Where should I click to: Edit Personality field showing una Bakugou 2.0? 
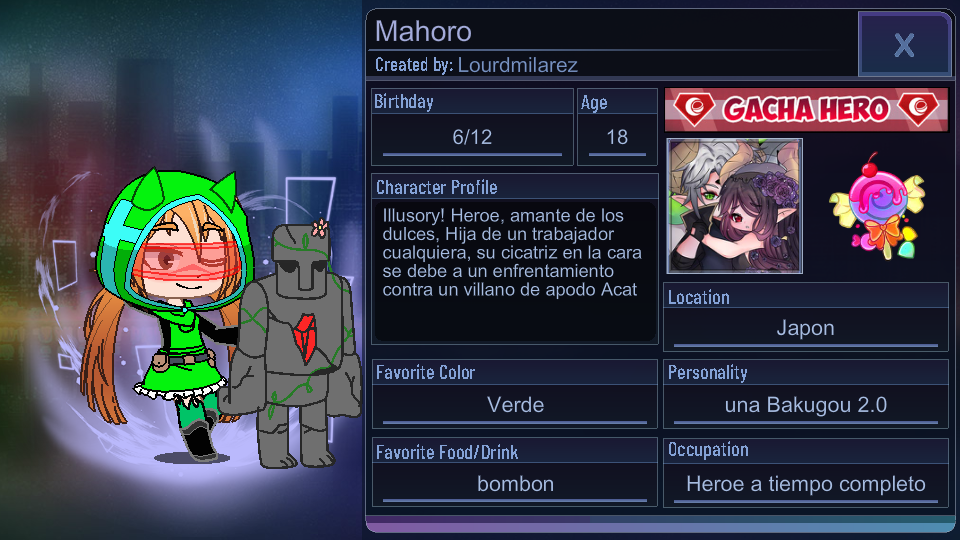click(x=806, y=405)
